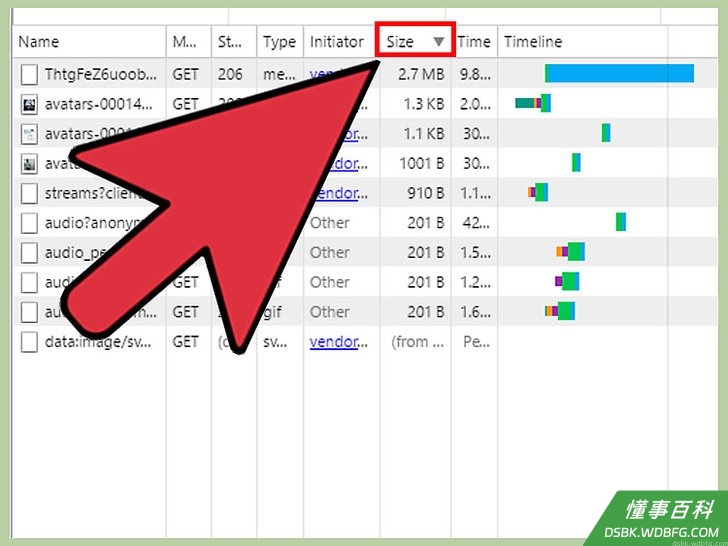The width and height of the screenshot is (728, 546).
Task: Open vendor initiator link in streams row
Action: (340, 194)
